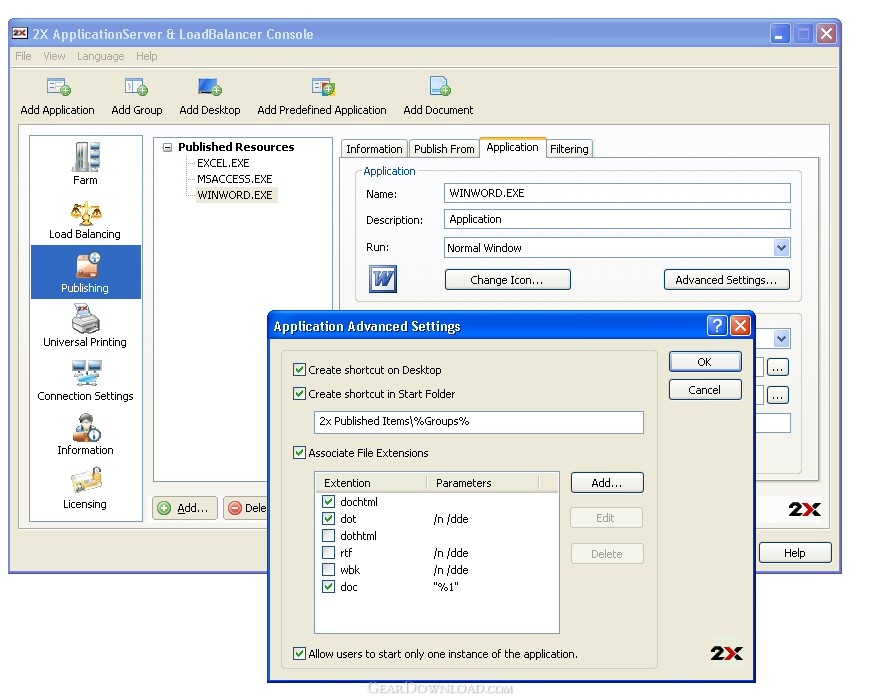This screenshot has height=696, width=881.
Task: Click the upper browse ellipsis button
Action: [778, 367]
